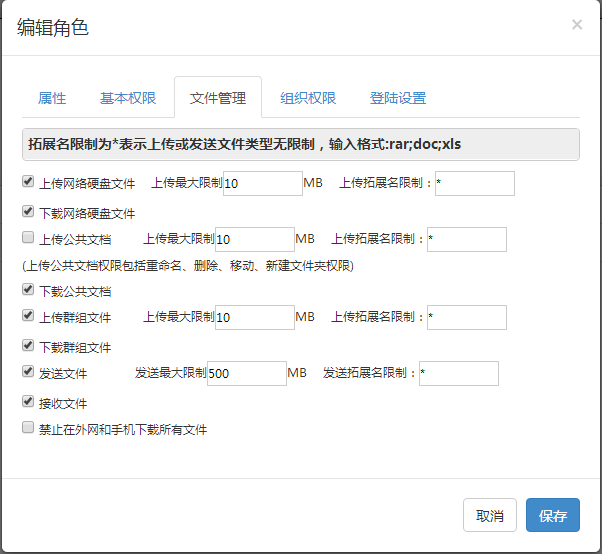Close the 编辑角色 dialog with X
The width and height of the screenshot is (602, 554).
pyautogui.click(x=577, y=25)
